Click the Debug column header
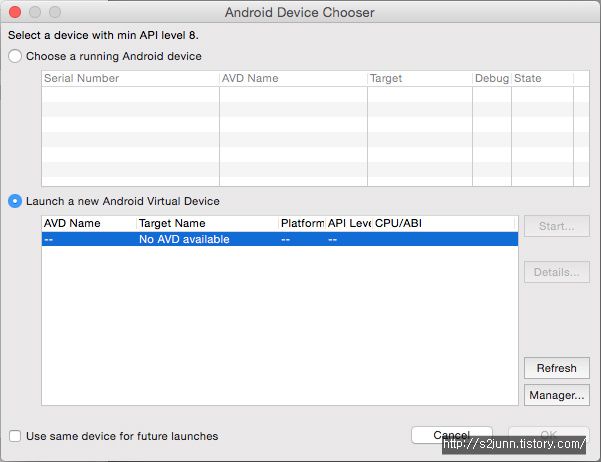 click(x=492, y=78)
